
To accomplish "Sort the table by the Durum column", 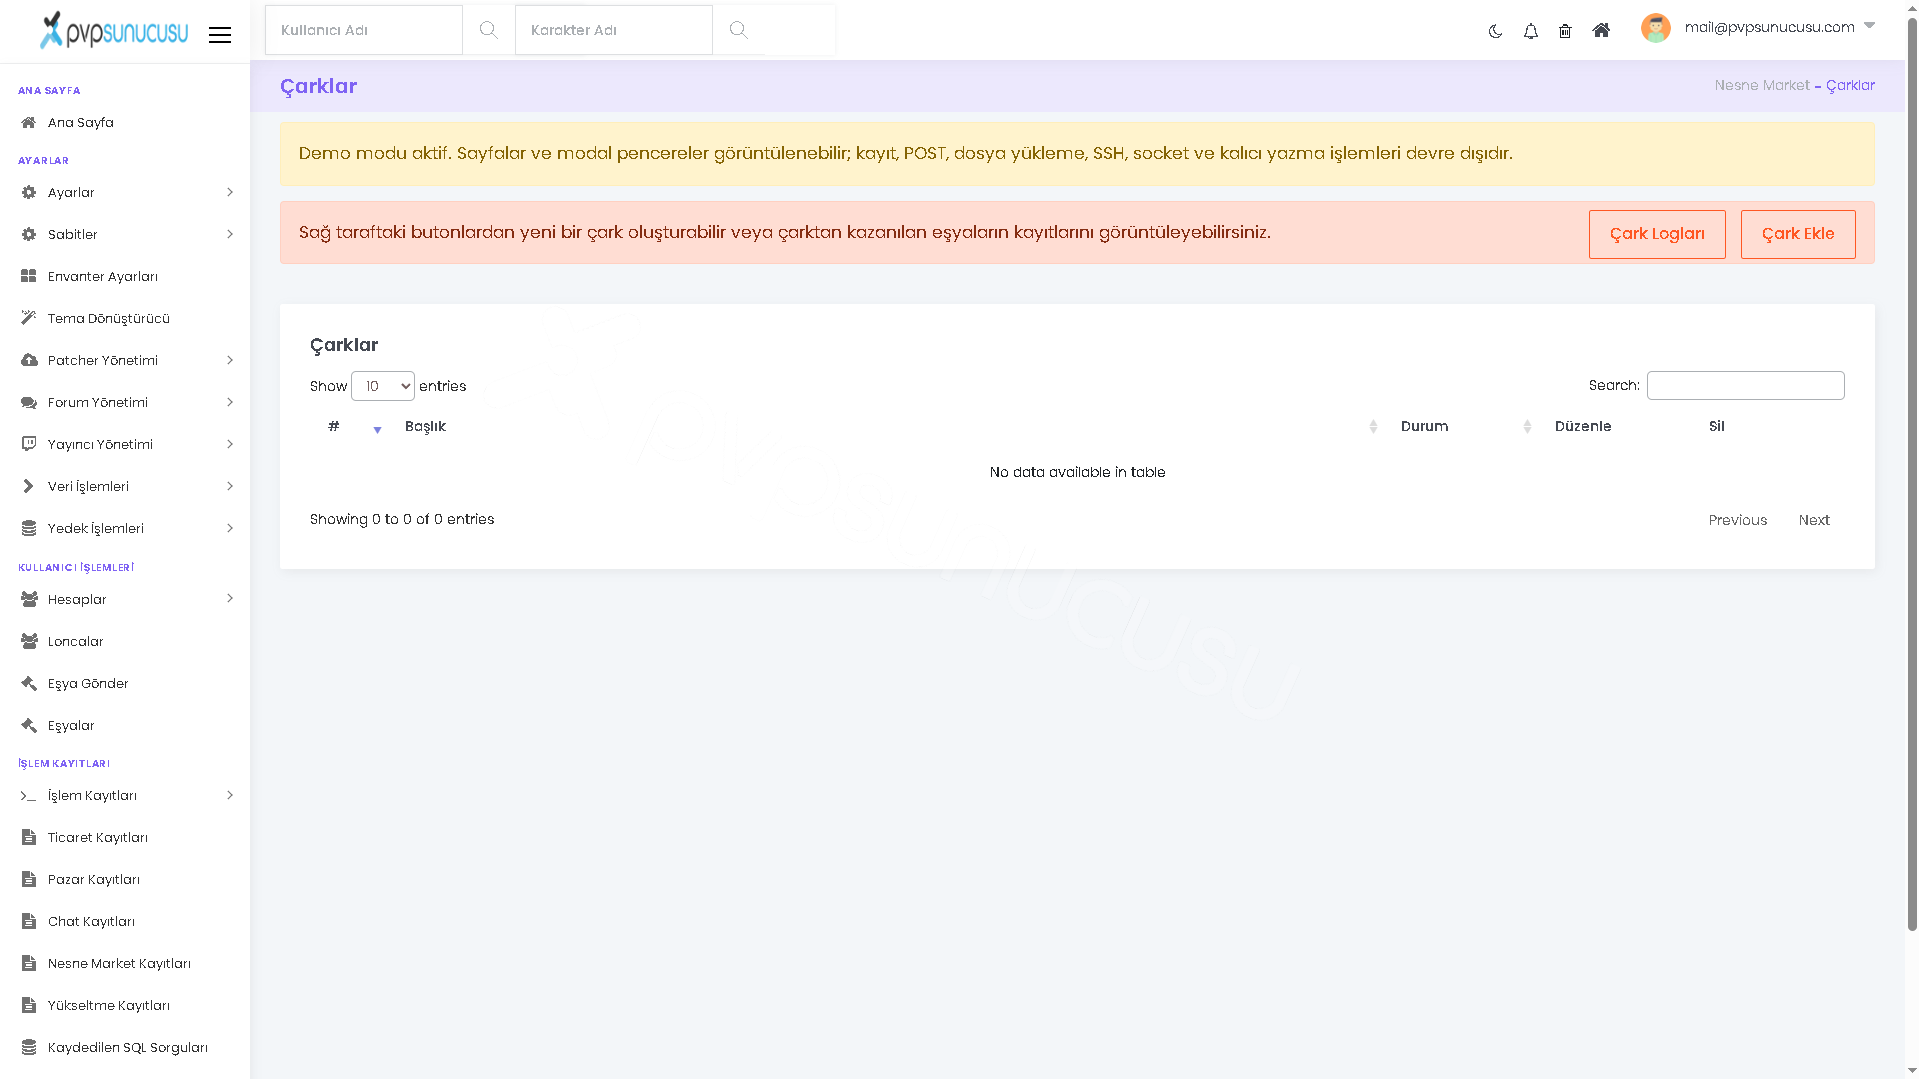I will pos(1465,426).
